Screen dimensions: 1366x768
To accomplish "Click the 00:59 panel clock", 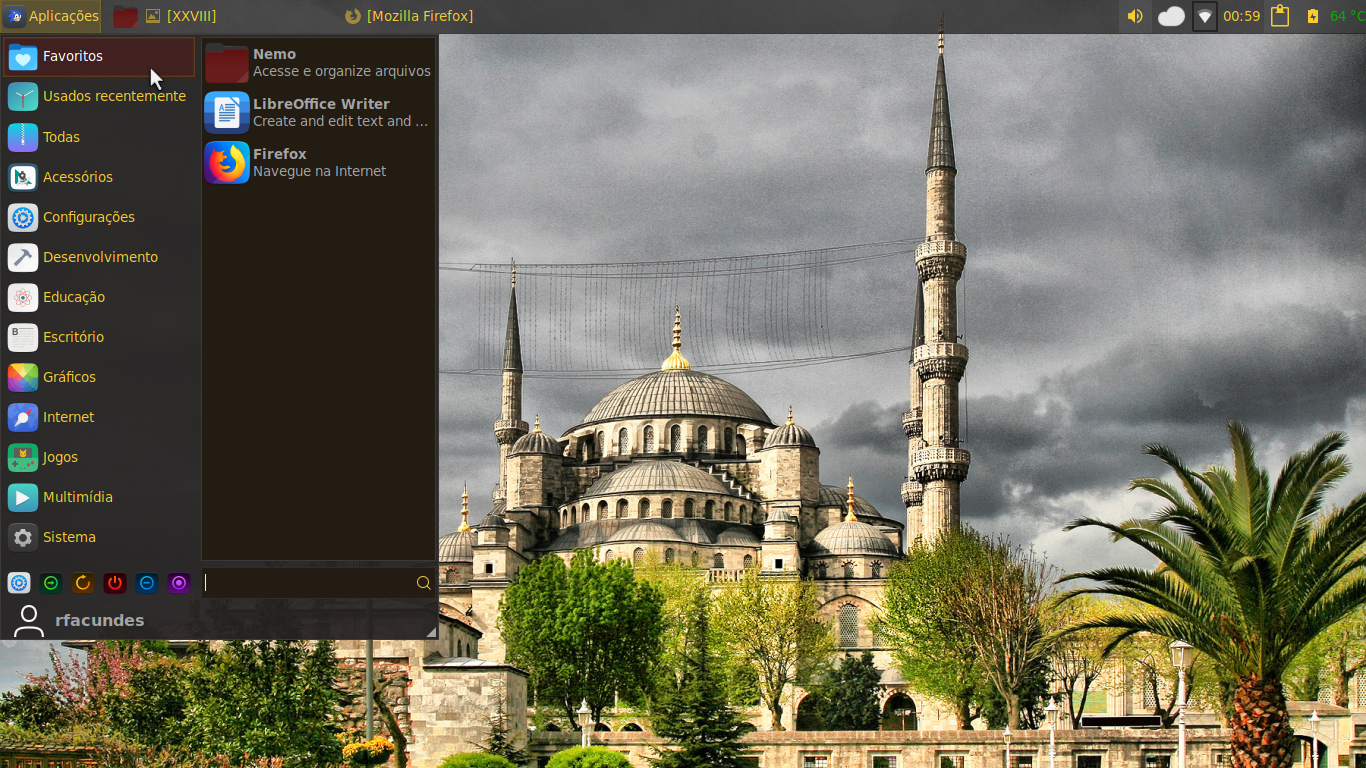I will [x=1242, y=16].
